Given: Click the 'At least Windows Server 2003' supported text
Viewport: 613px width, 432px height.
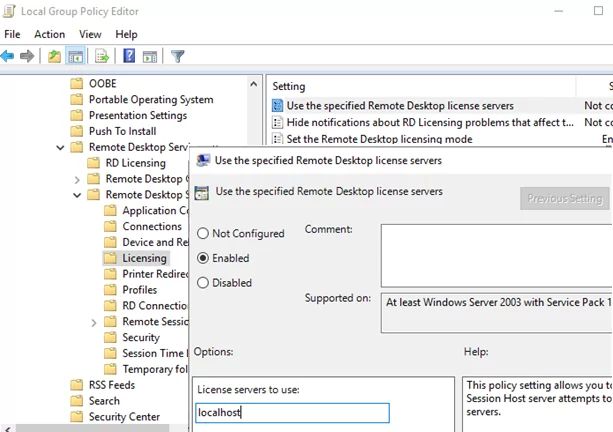Looking at the screenshot, I should (498, 302).
